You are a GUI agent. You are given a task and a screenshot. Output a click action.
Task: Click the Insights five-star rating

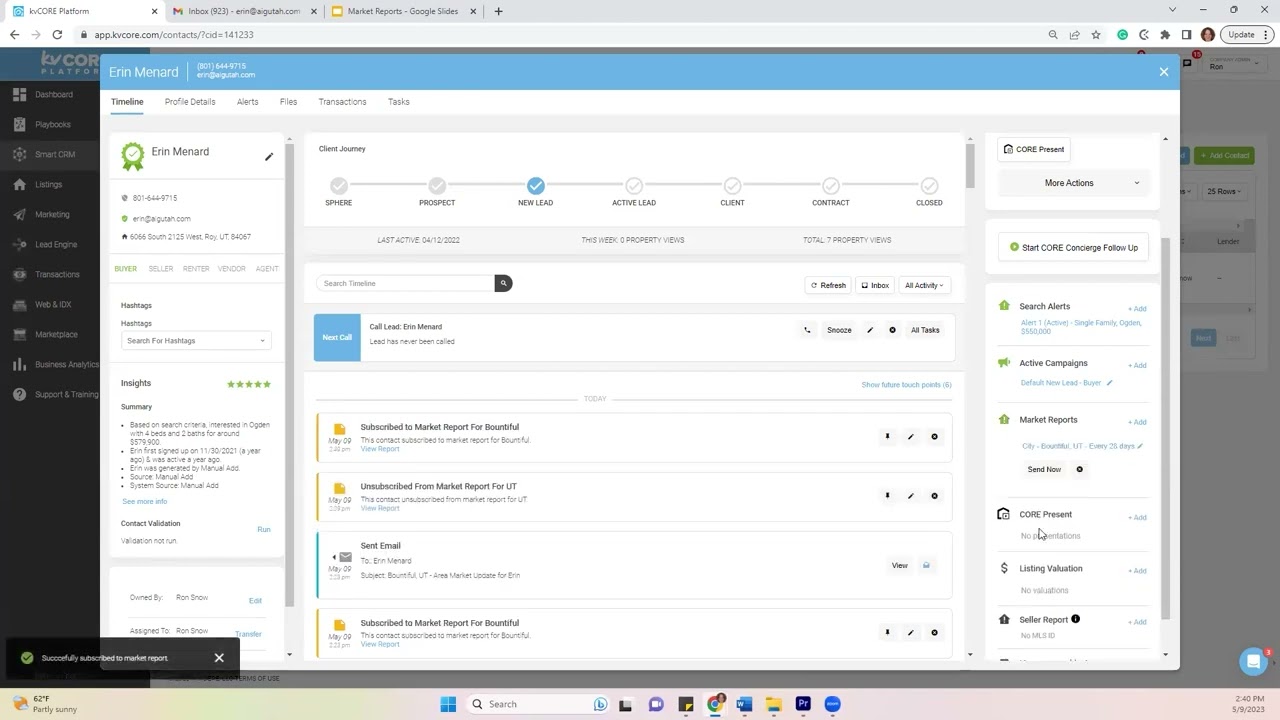(x=249, y=384)
